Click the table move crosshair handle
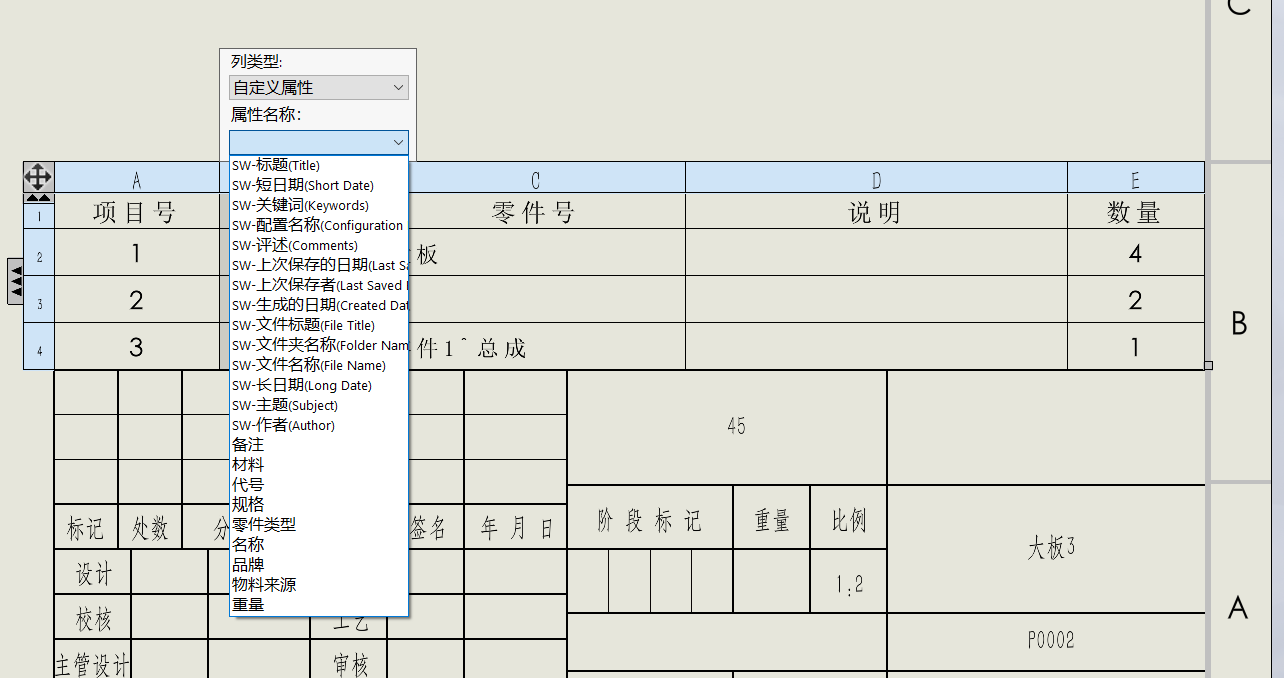 click(x=37, y=177)
